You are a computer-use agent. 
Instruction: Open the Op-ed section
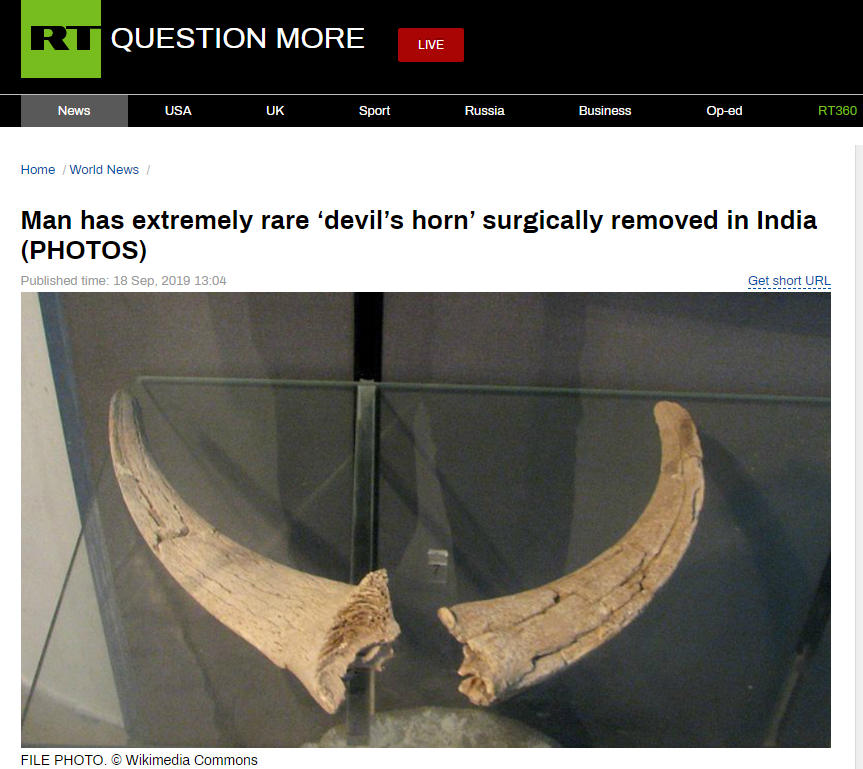[724, 111]
